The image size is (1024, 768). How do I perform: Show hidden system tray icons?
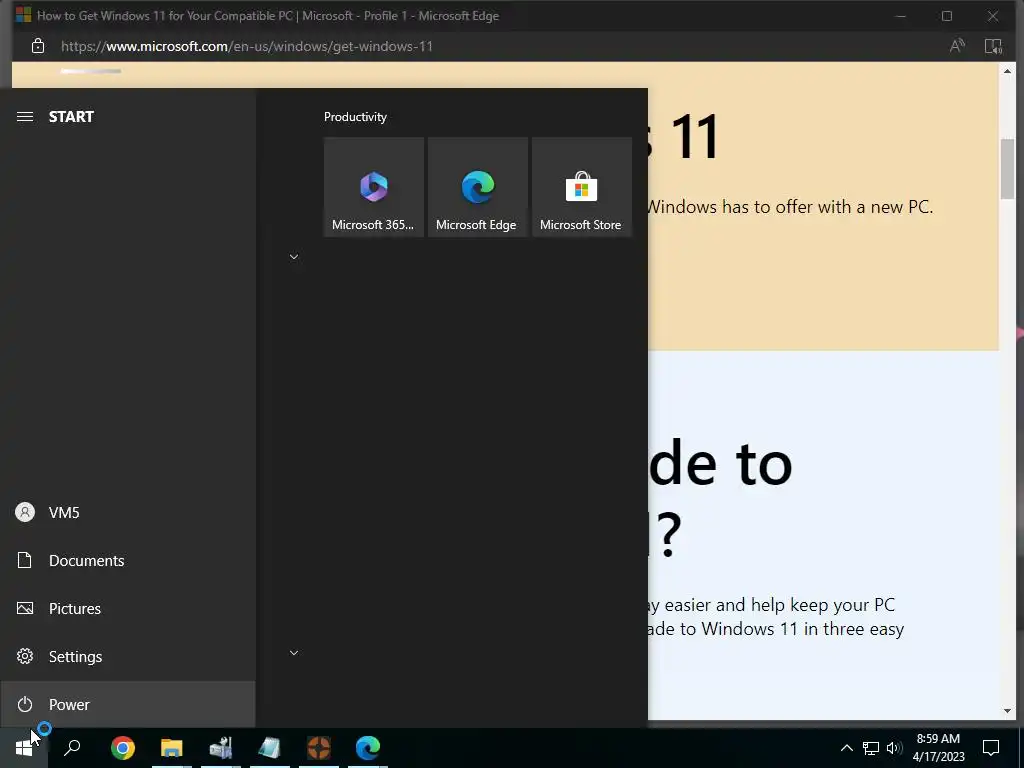coord(846,748)
